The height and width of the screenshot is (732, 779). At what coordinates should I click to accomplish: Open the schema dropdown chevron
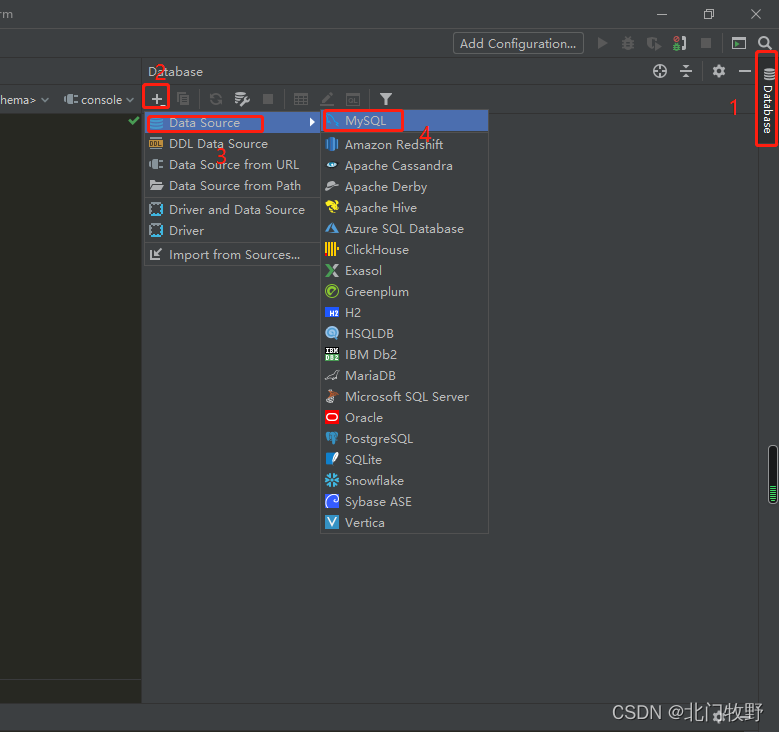pos(45,99)
